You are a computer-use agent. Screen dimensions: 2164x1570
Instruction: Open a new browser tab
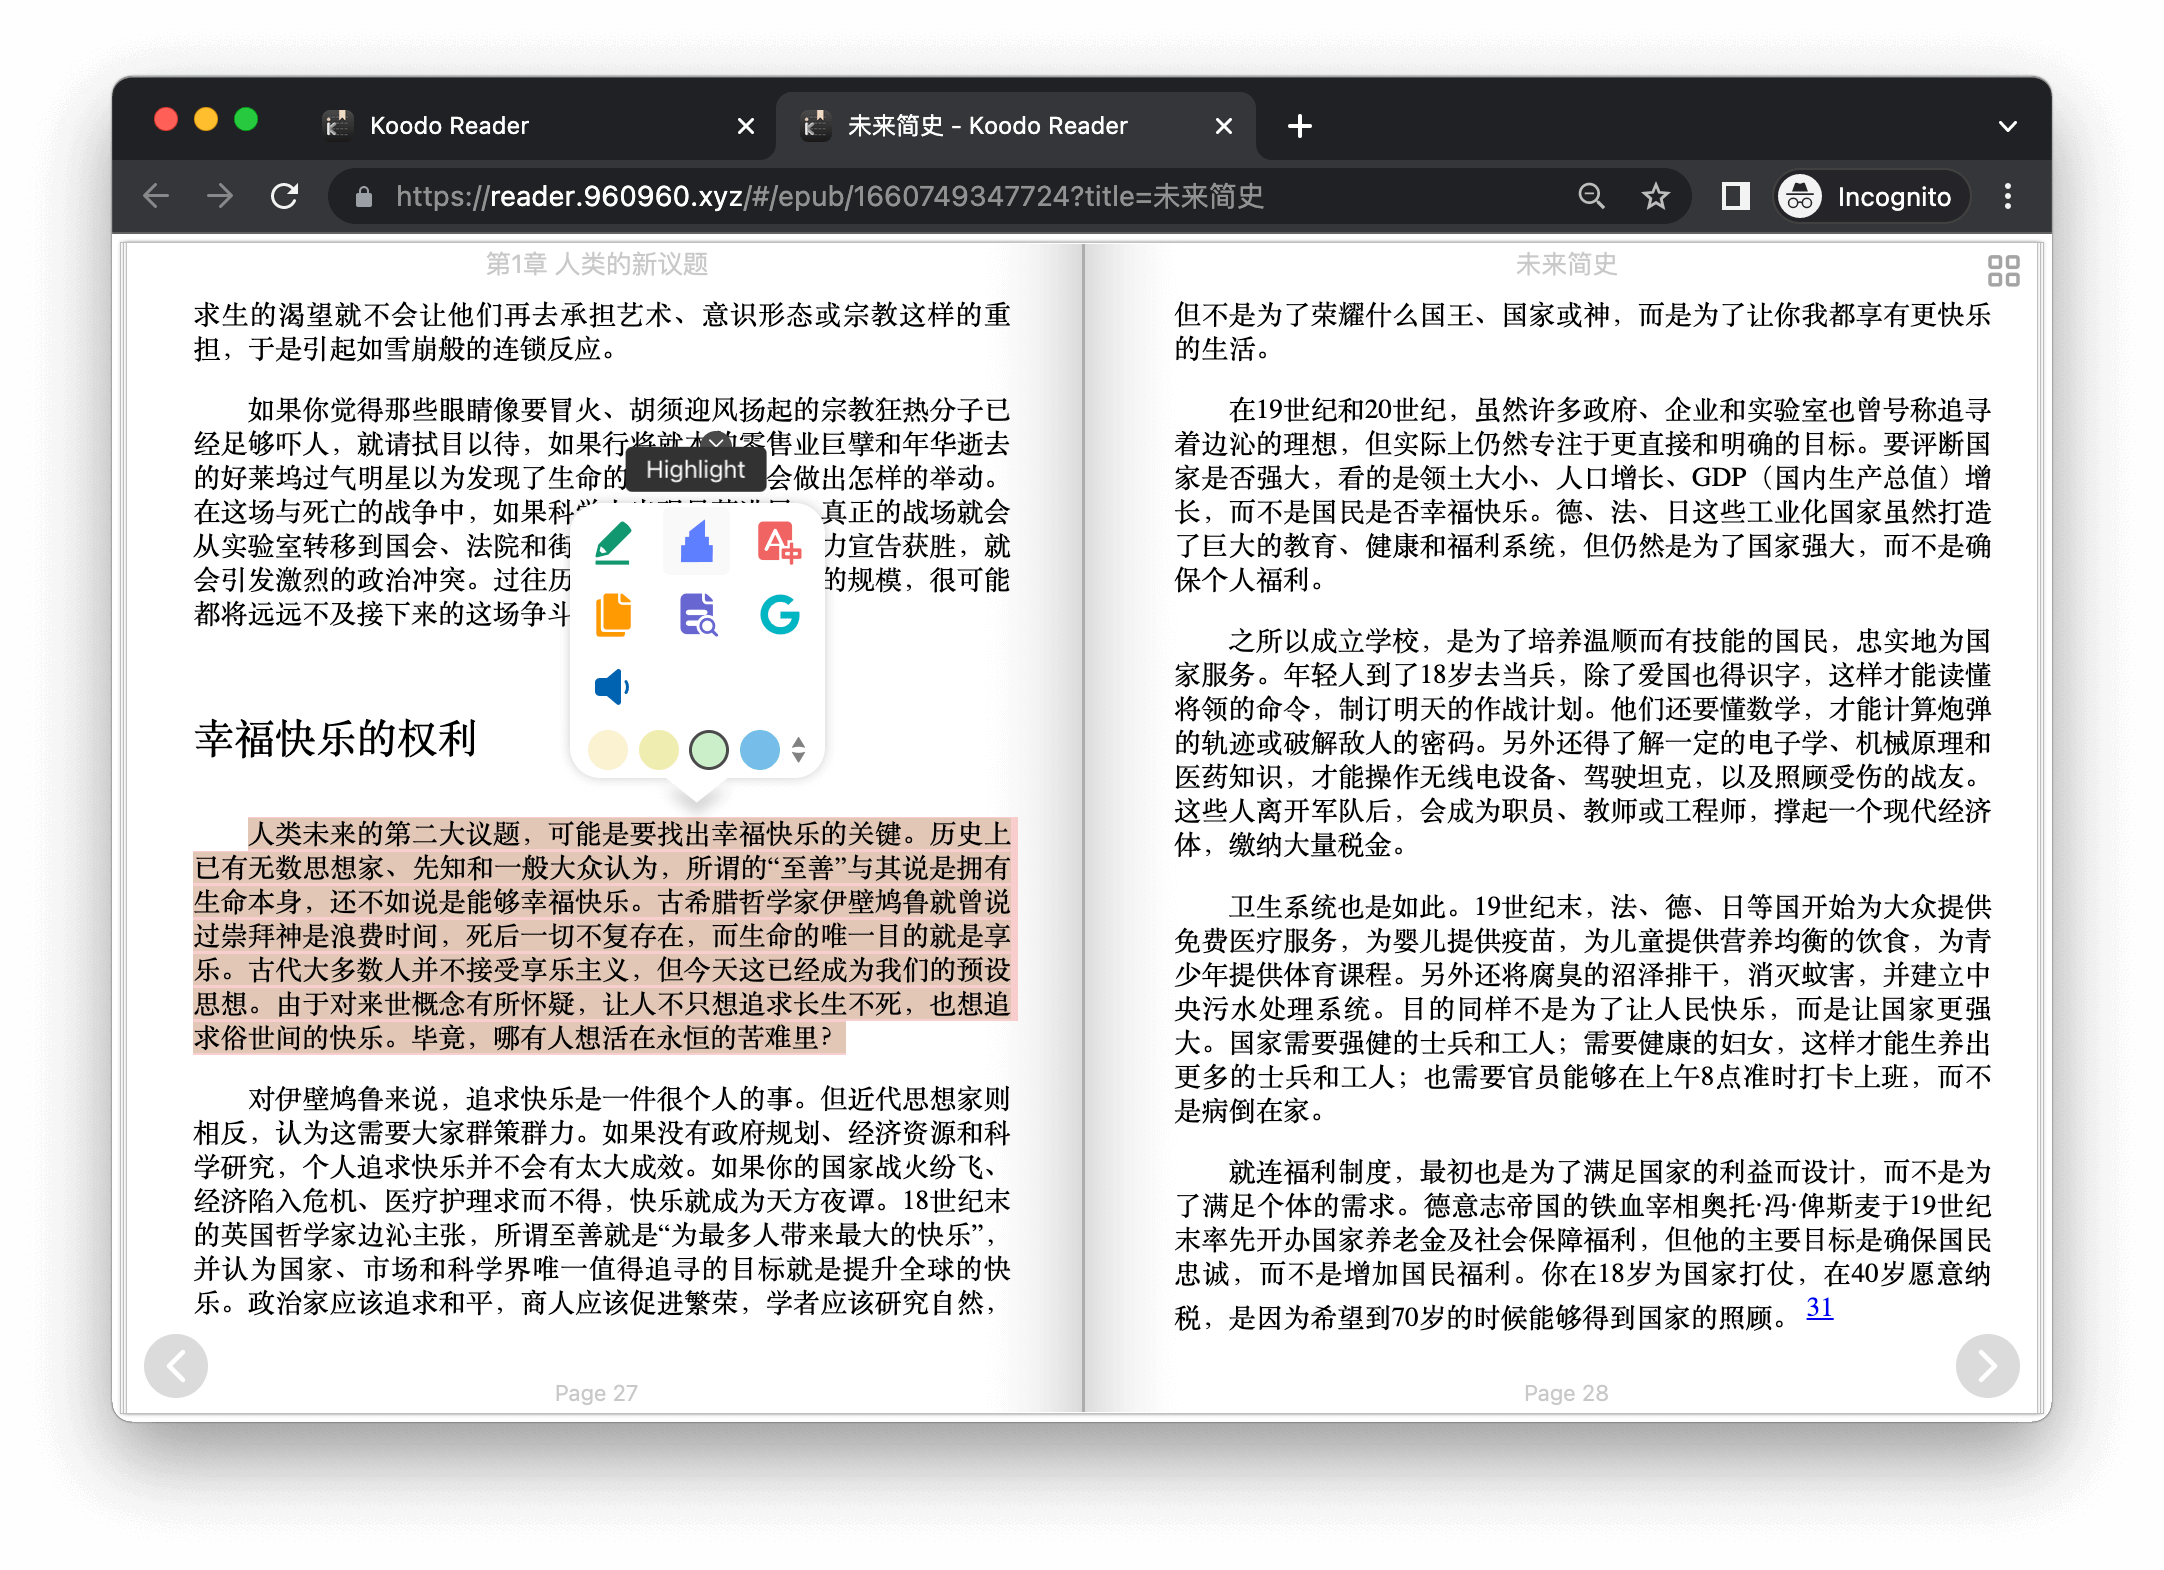point(1299,126)
